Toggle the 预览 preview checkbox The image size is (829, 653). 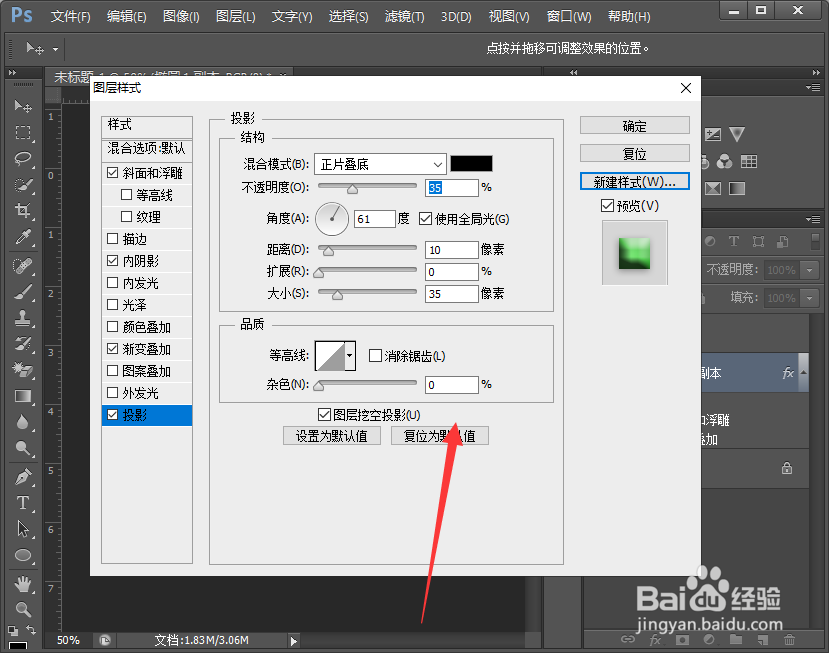click(607, 205)
